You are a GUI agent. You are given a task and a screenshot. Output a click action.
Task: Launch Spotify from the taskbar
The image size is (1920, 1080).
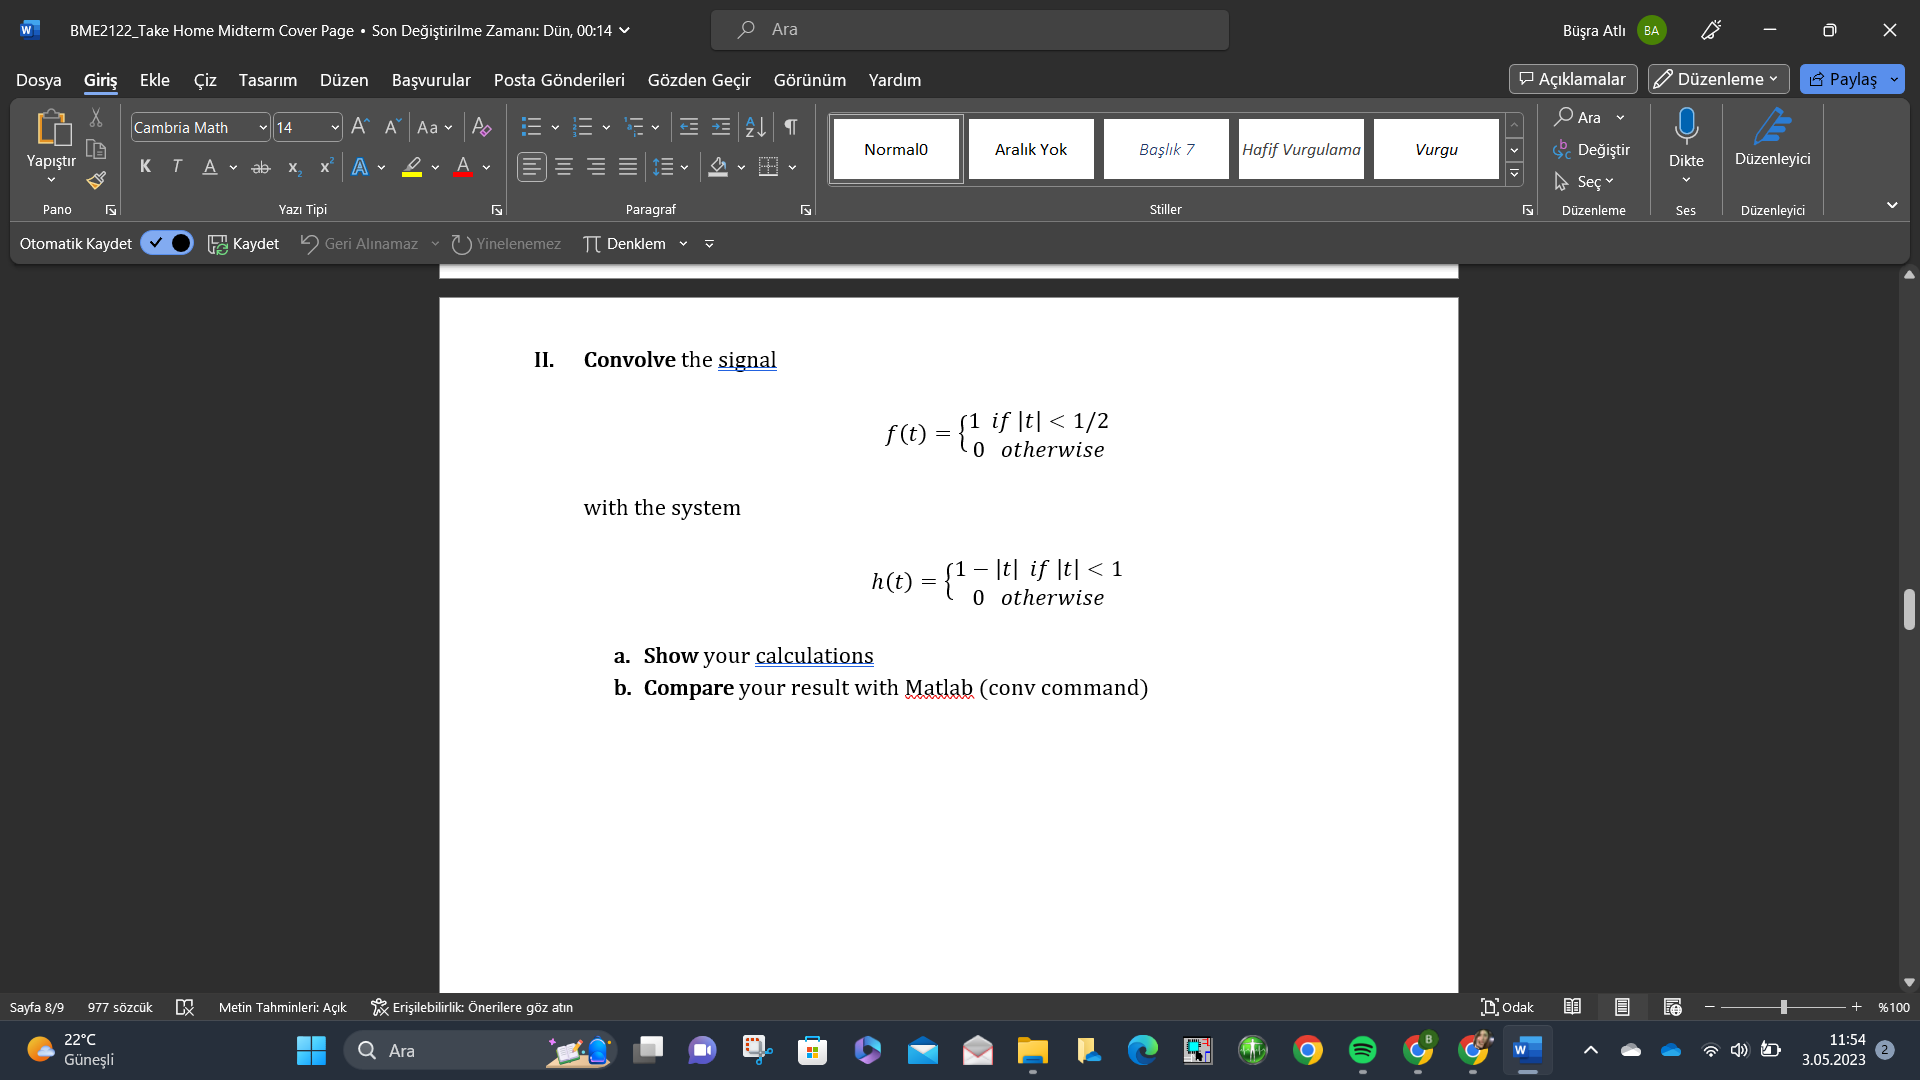point(1363,1050)
